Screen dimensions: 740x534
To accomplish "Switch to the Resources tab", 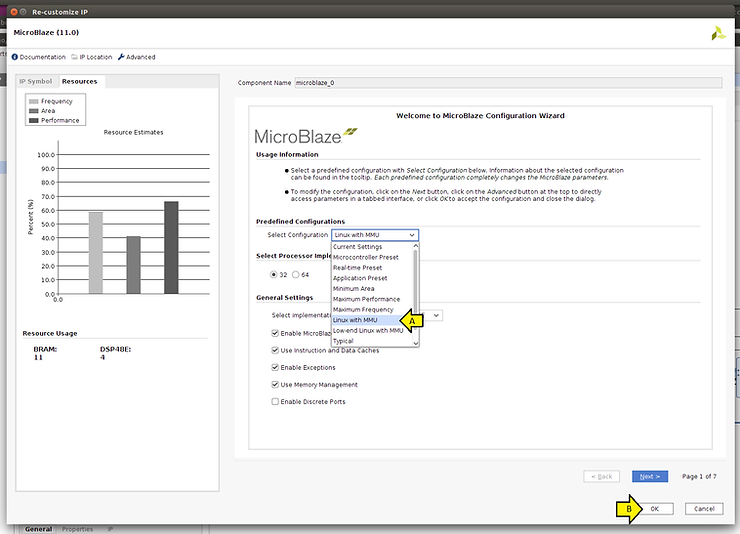I will (80, 81).
